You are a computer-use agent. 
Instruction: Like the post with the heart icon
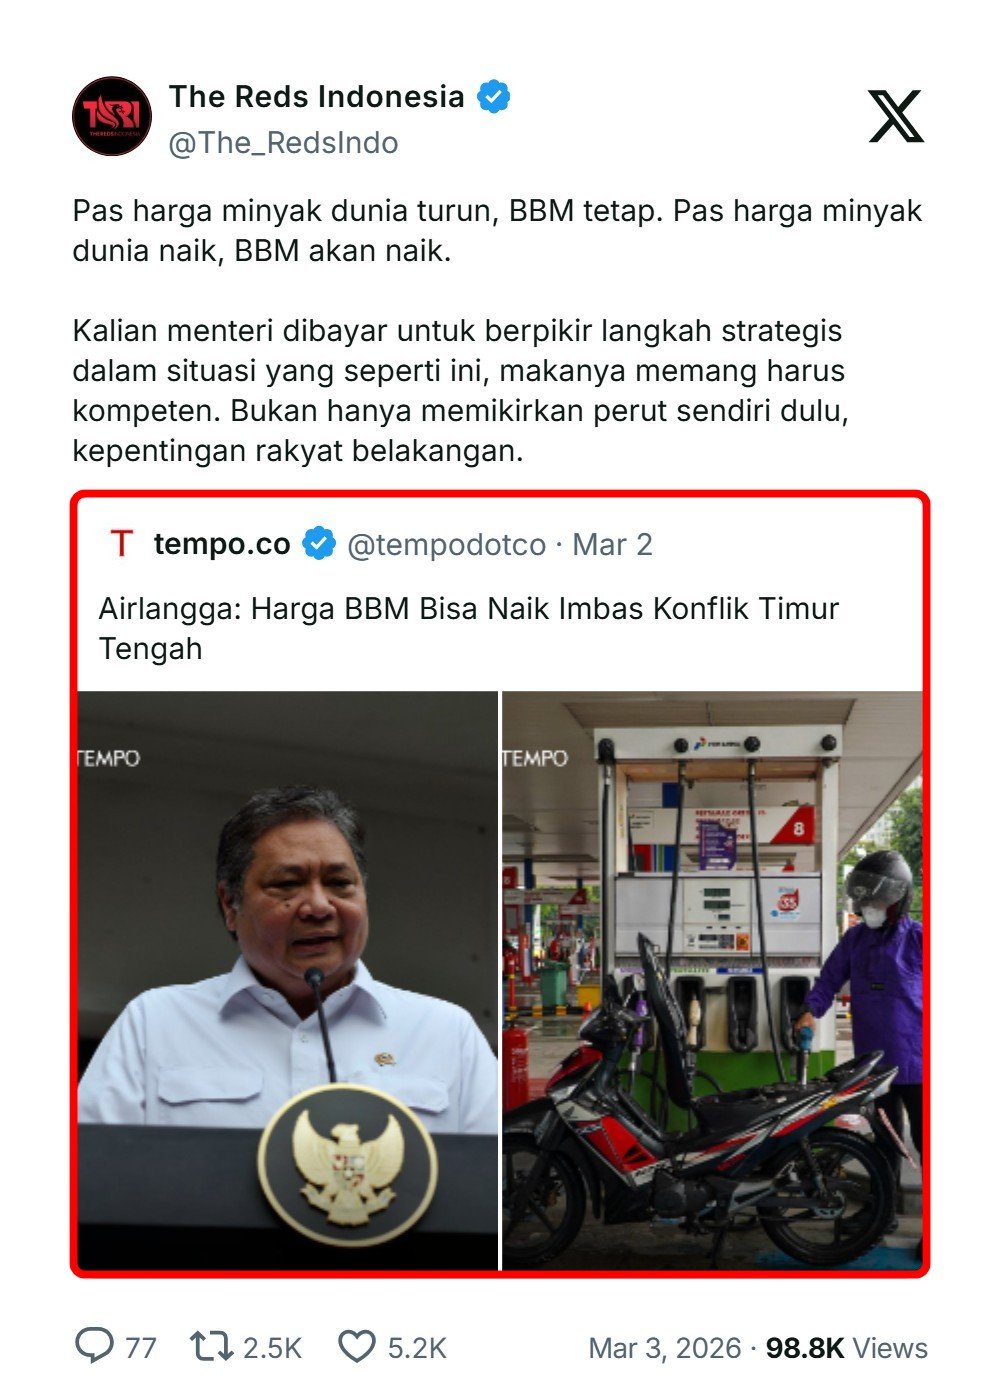point(357,1347)
